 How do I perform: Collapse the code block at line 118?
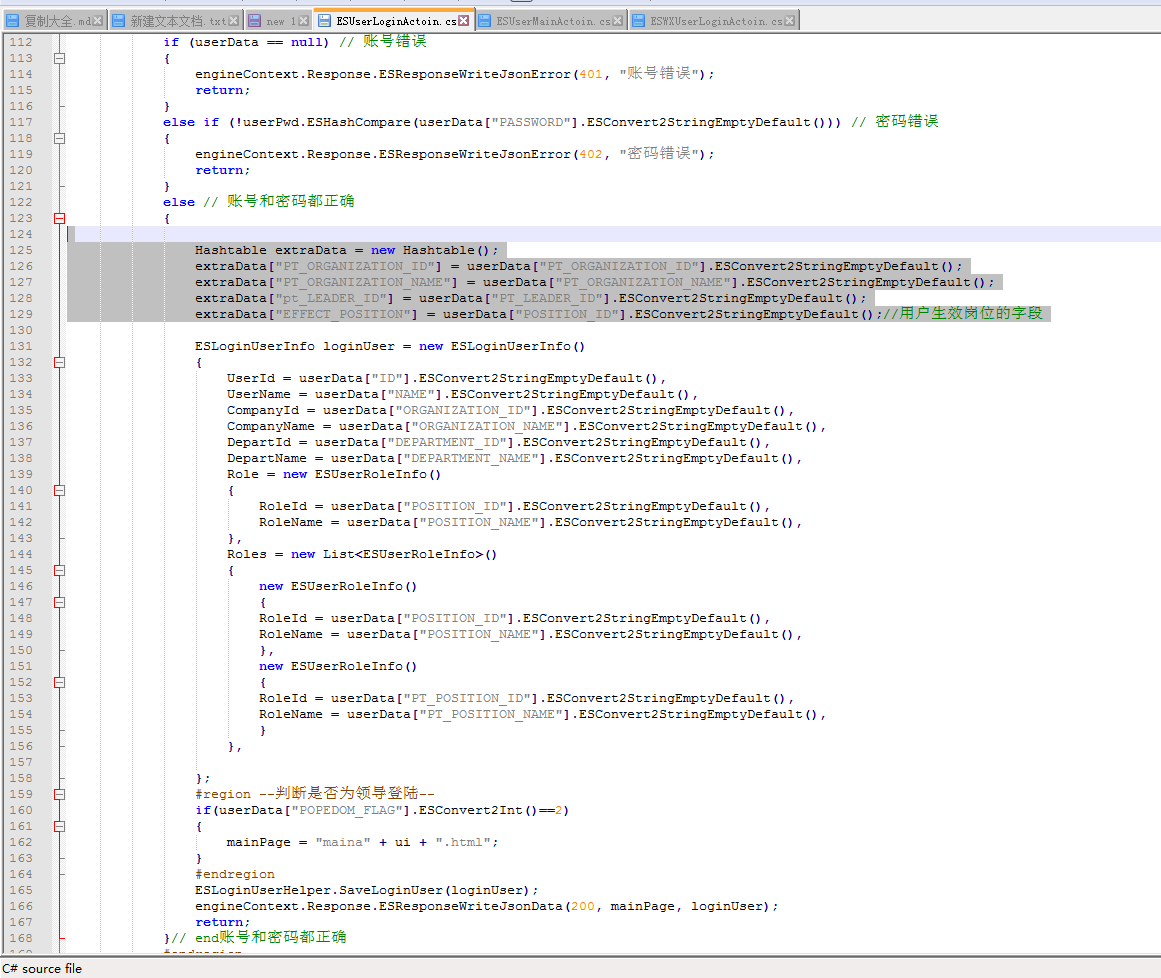60,138
